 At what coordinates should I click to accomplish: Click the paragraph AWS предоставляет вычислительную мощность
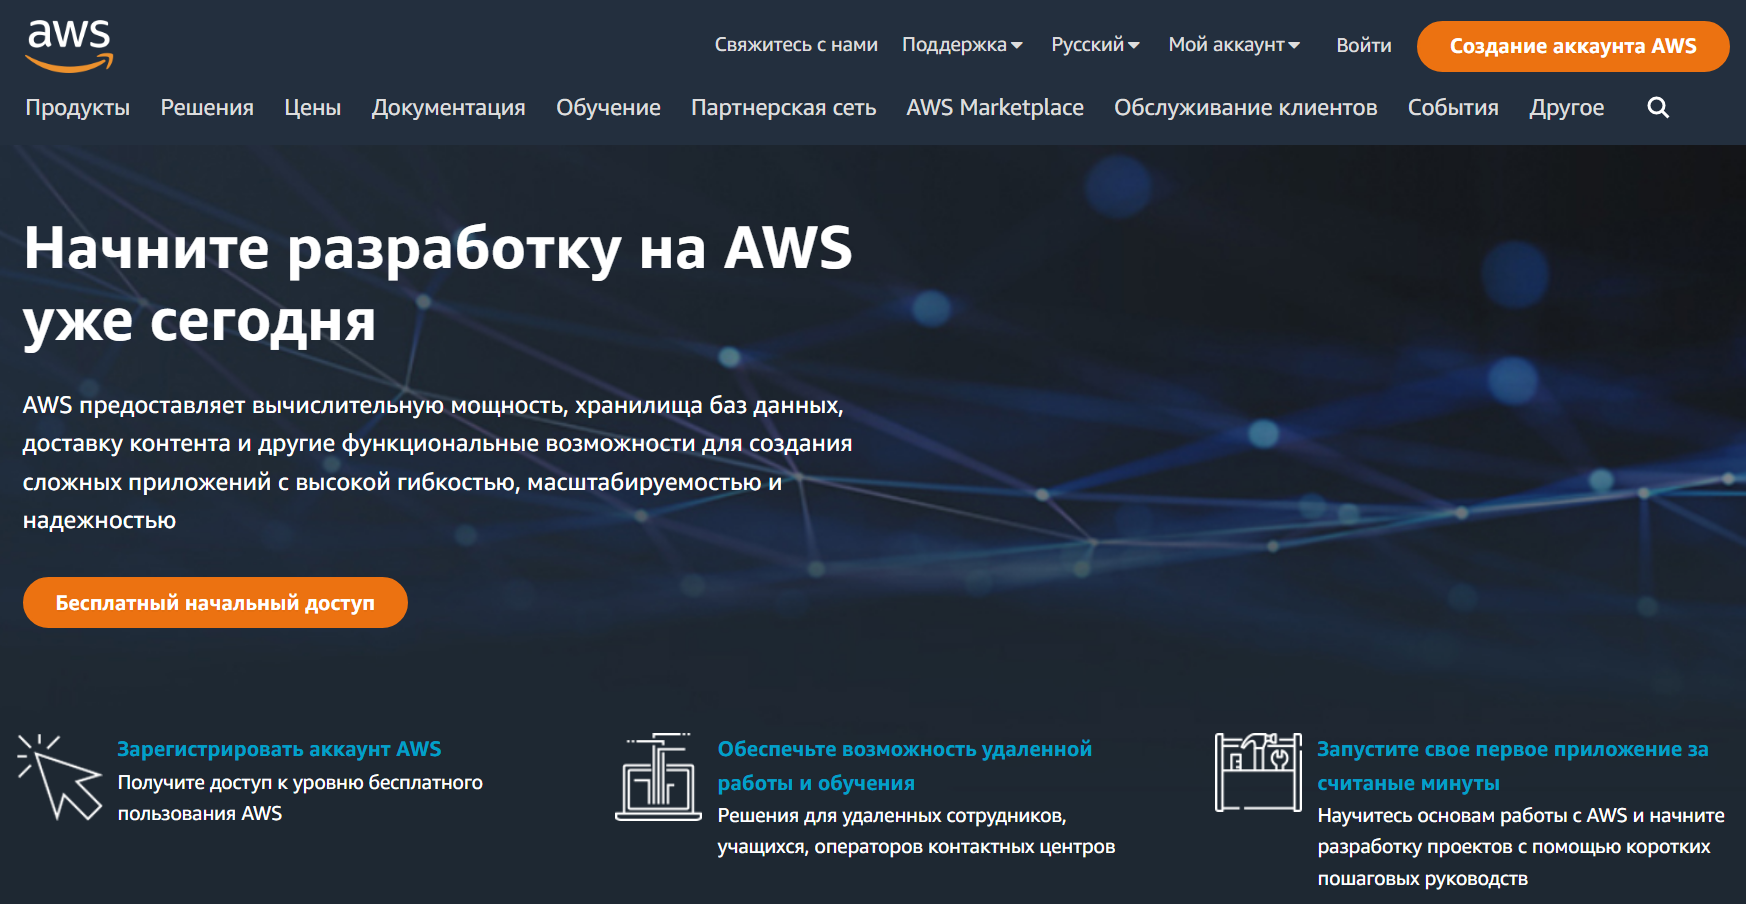pos(438,462)
